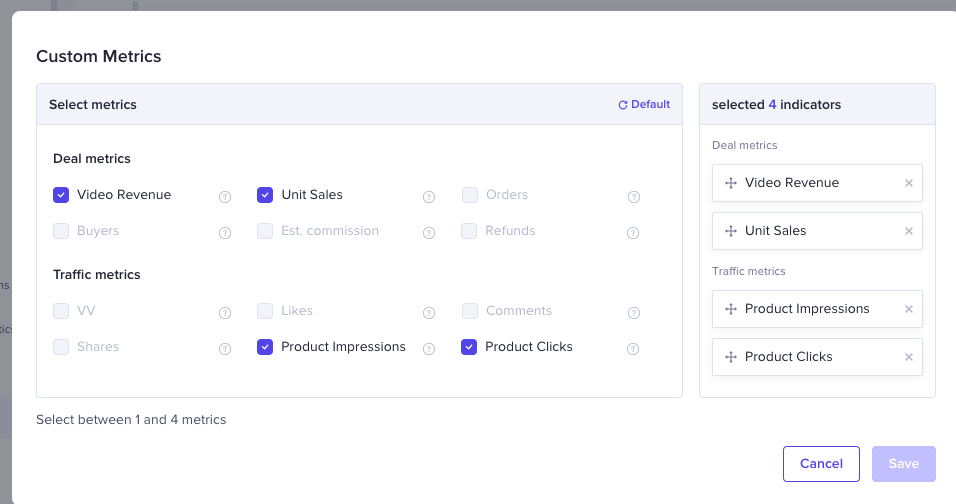Click help icon next to Video Revenue
Screen dimensions: 956x504
[225, 197]
